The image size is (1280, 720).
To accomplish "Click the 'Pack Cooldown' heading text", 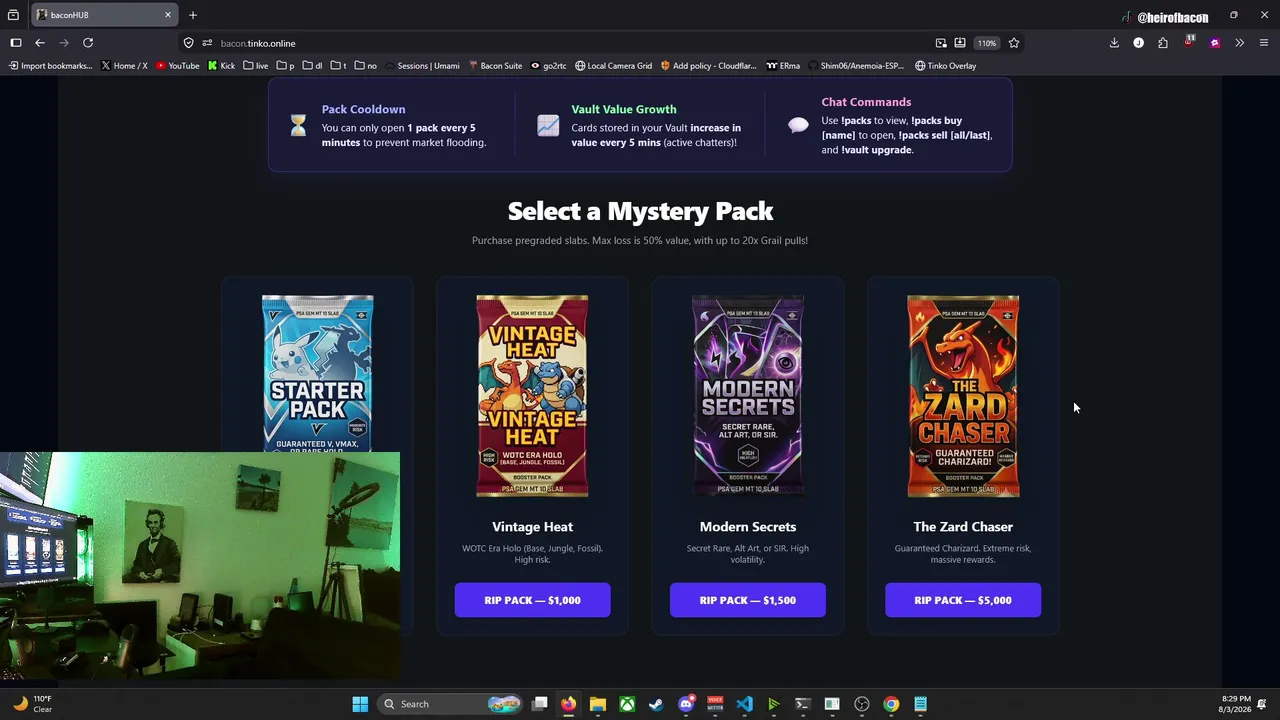I will [363, 109].
